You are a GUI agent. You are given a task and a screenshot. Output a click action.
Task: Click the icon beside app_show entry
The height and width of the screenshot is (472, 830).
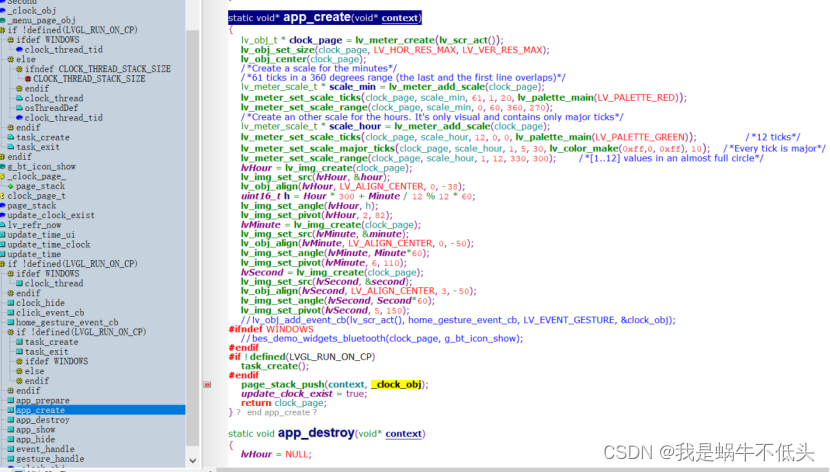point(11,430)
